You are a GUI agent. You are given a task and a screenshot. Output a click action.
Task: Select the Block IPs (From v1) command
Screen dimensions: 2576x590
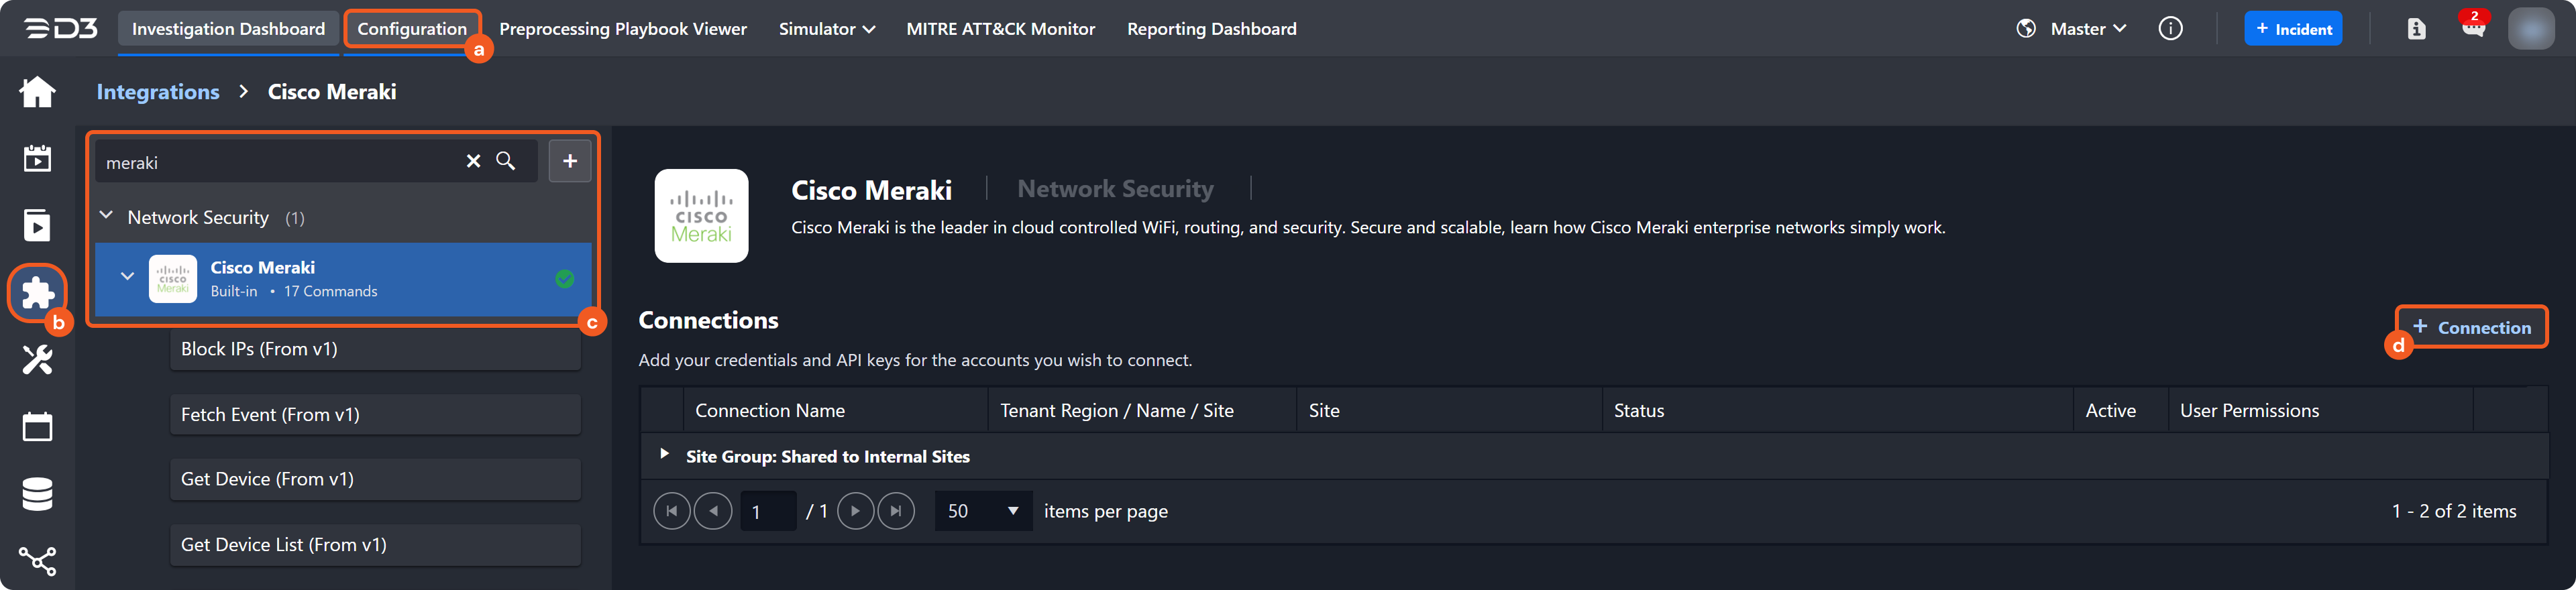(375, 349)
